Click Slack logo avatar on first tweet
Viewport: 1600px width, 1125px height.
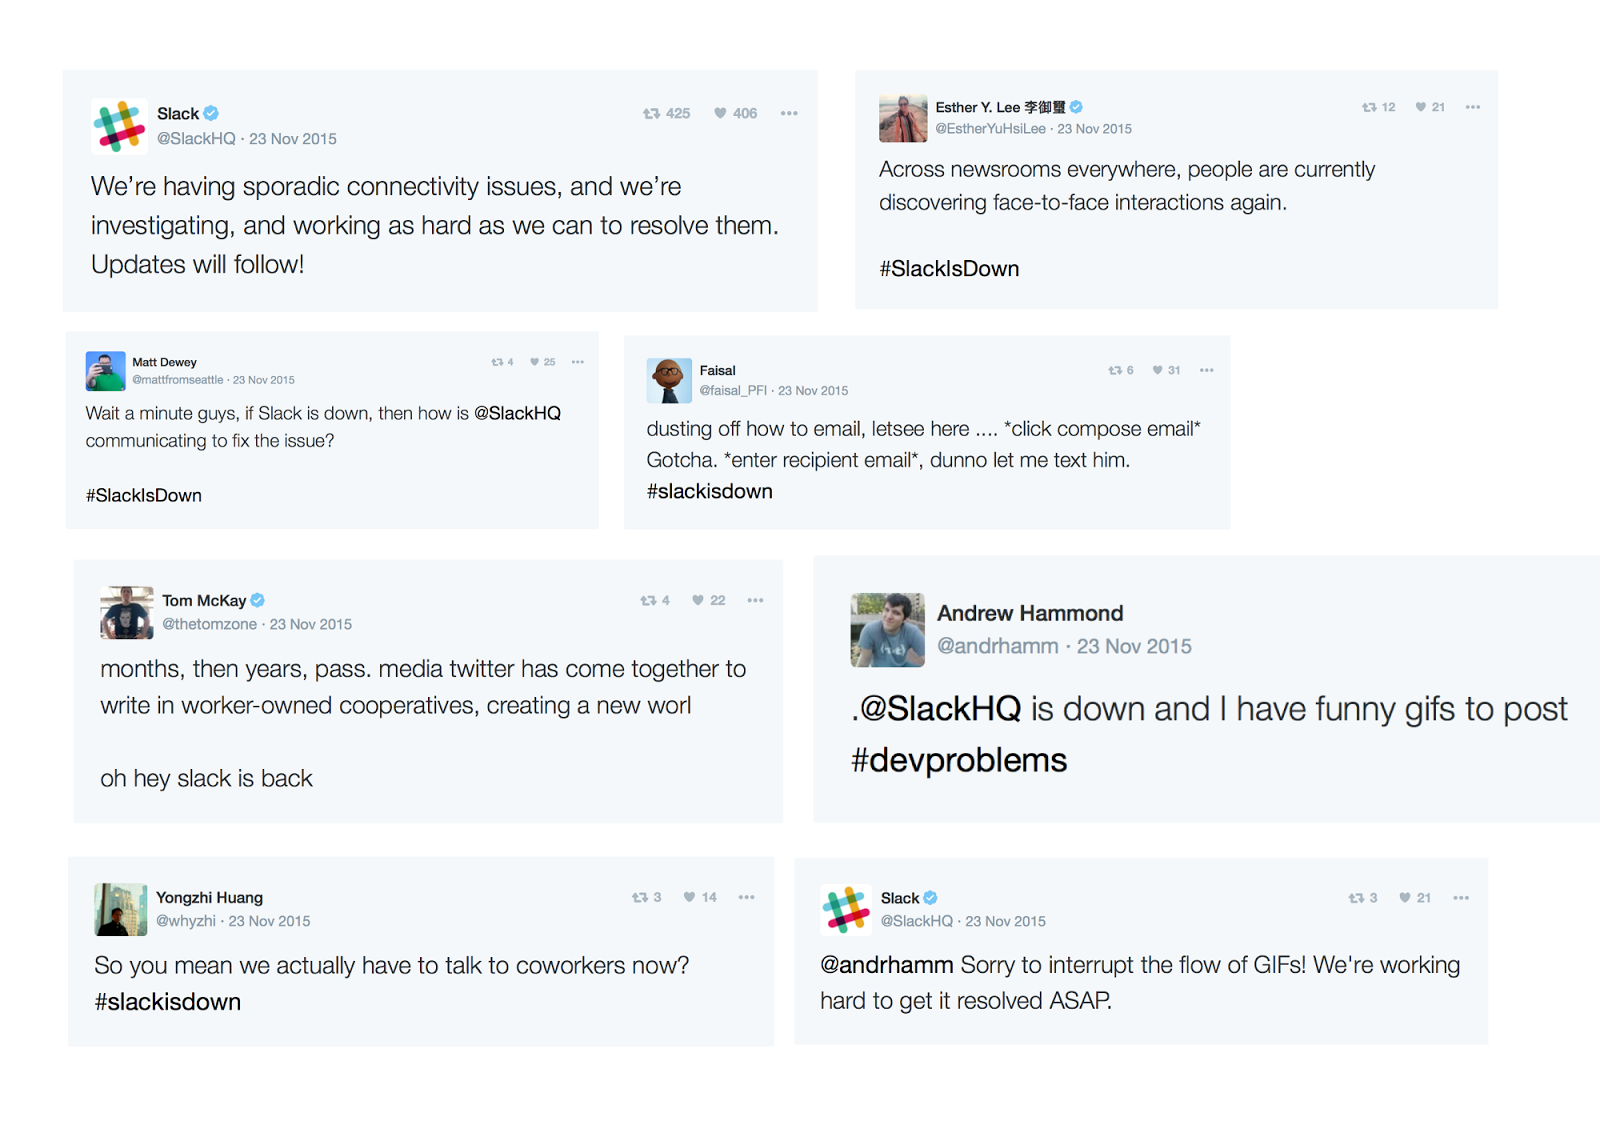tap(119, 126)
